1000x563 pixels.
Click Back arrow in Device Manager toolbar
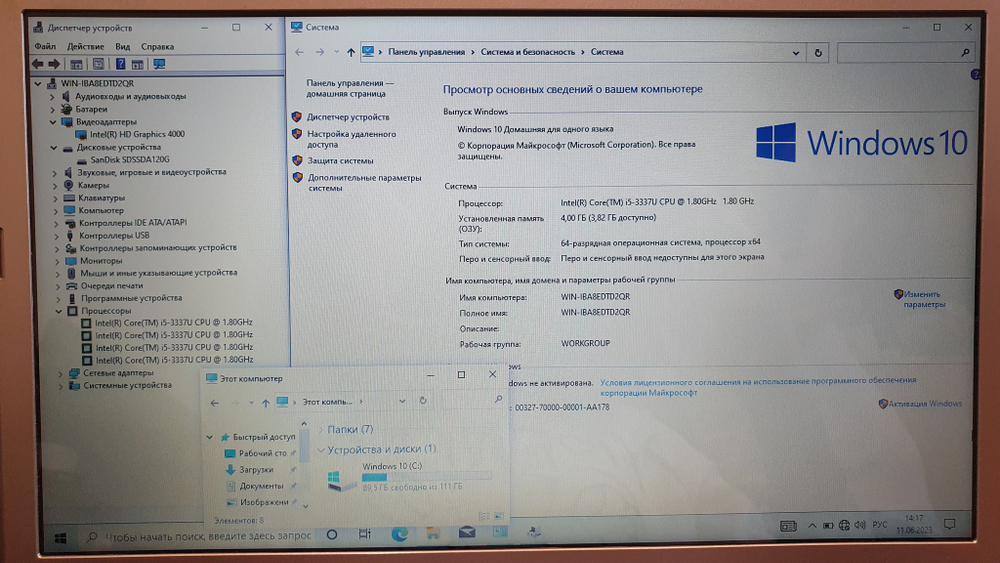38,64
